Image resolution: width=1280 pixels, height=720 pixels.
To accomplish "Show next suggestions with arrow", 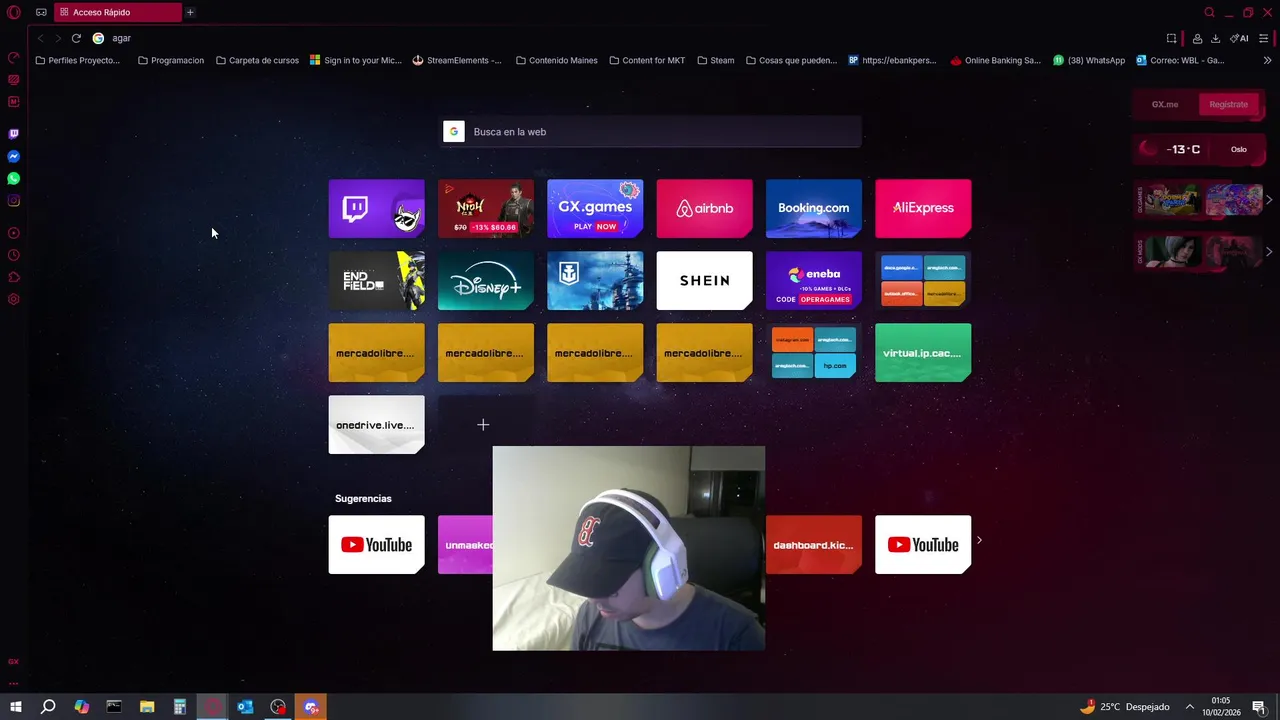I will [979, 540].
